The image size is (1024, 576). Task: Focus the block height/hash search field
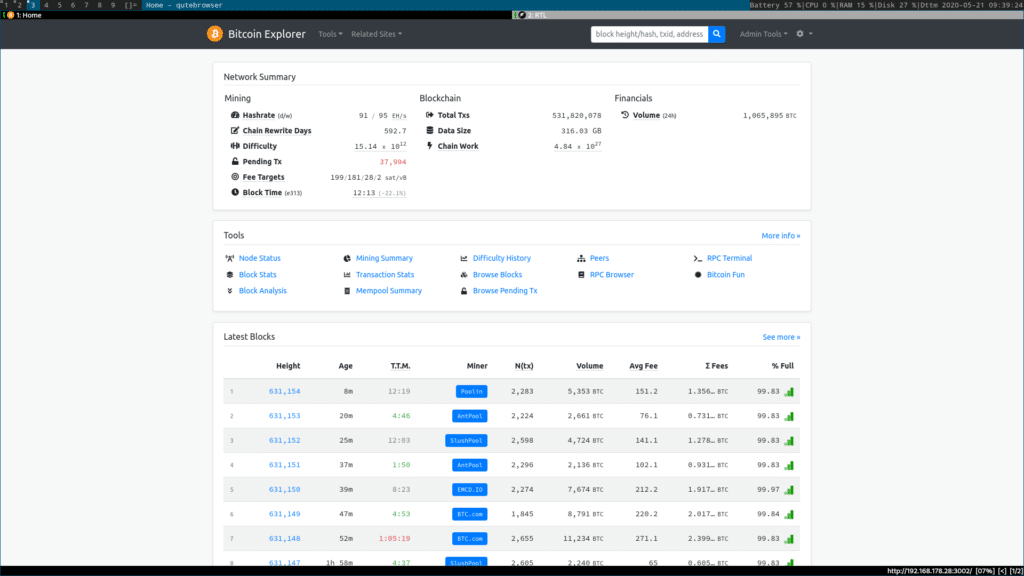point(649,34)
